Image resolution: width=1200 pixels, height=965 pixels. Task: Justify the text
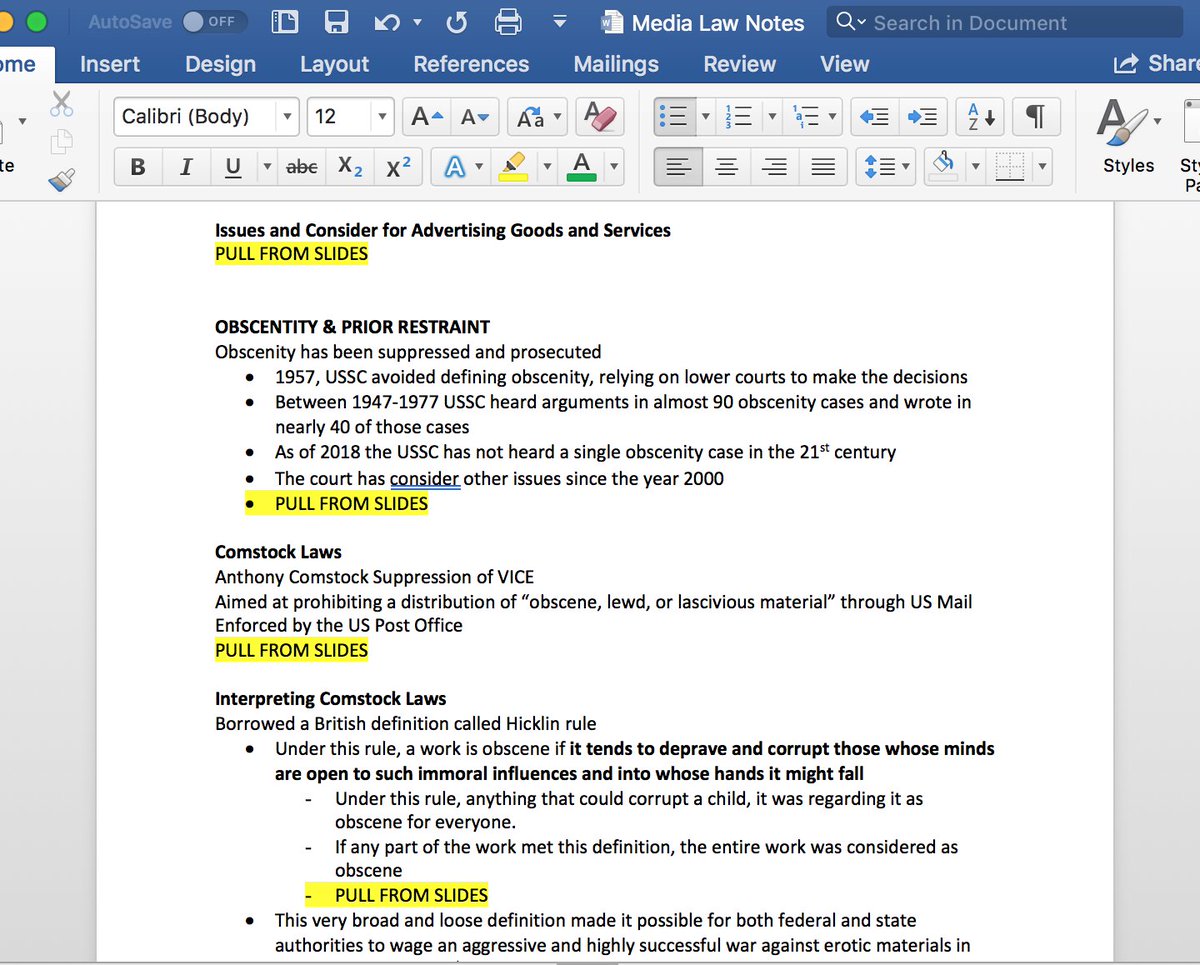pyautogui.click(x=823, y=167)
